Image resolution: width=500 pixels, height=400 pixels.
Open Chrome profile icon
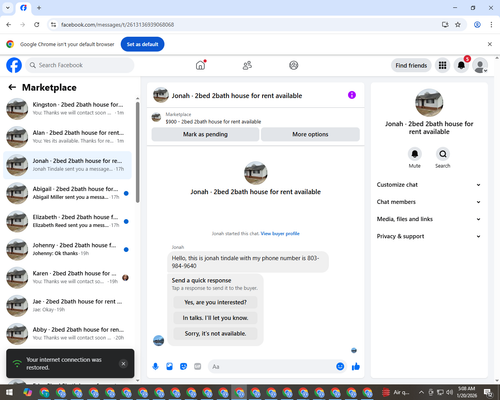(477, 25)
